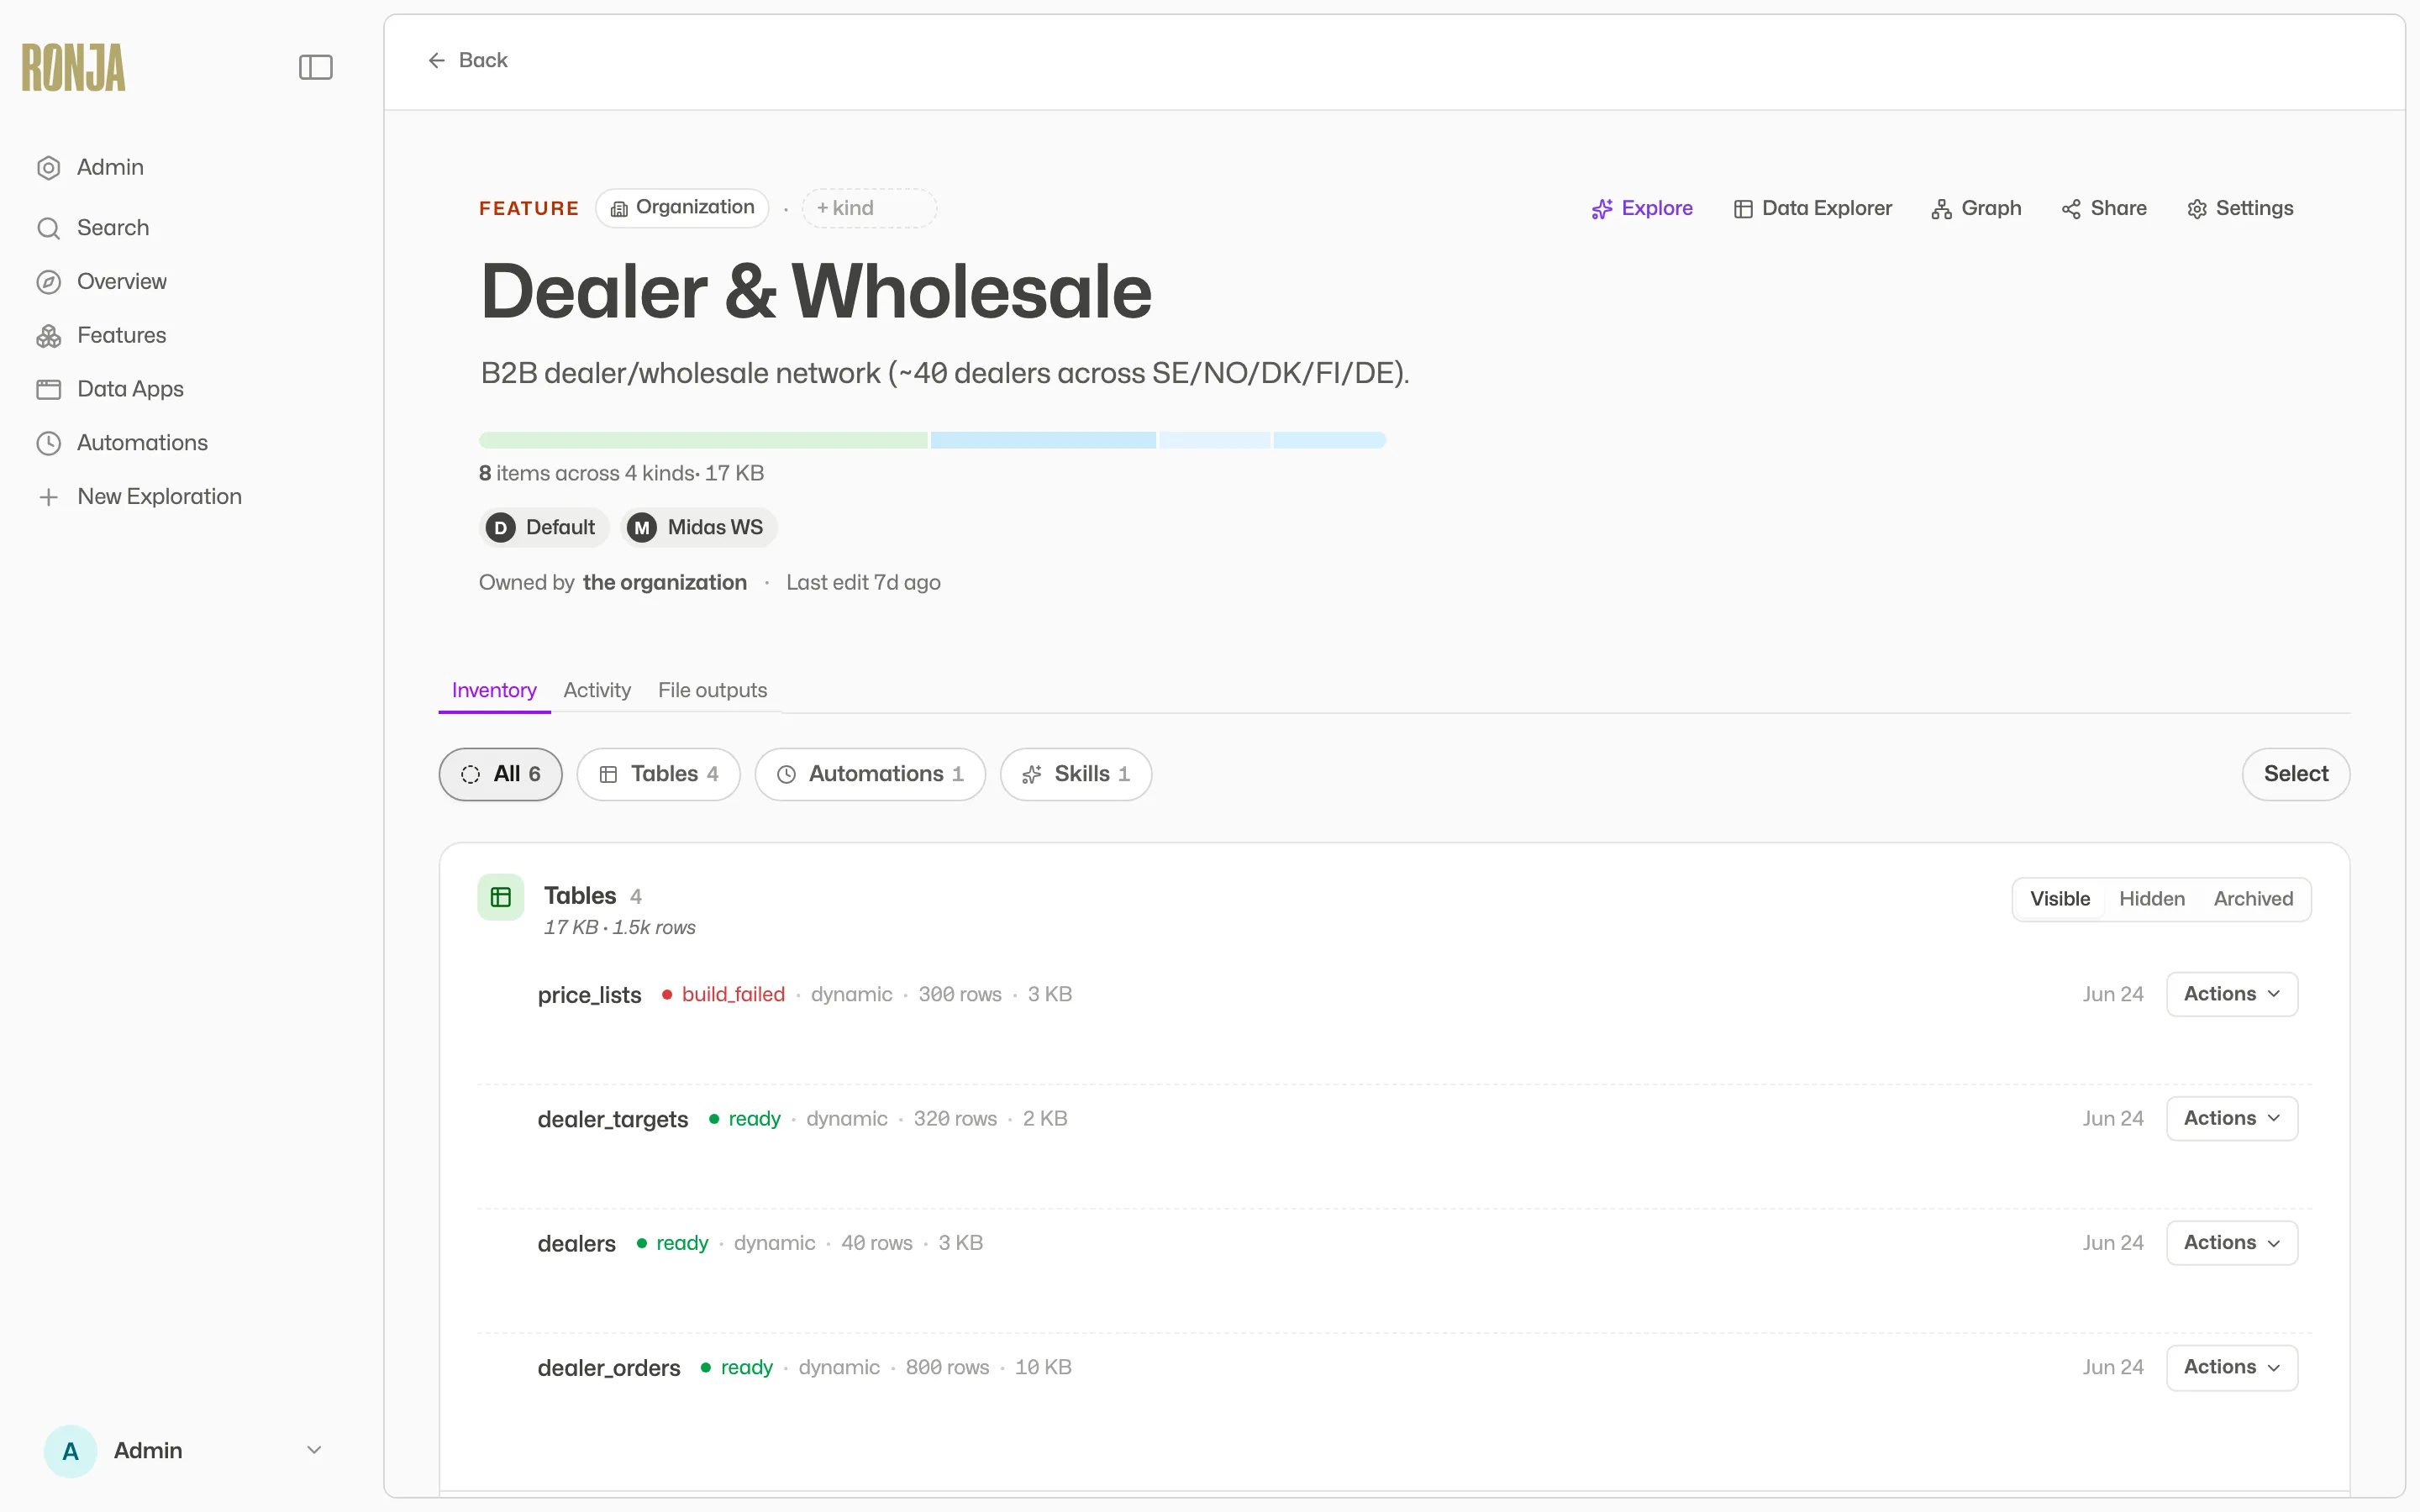Collapse the sidebar with the panel icon

click(x=316, y=67)
